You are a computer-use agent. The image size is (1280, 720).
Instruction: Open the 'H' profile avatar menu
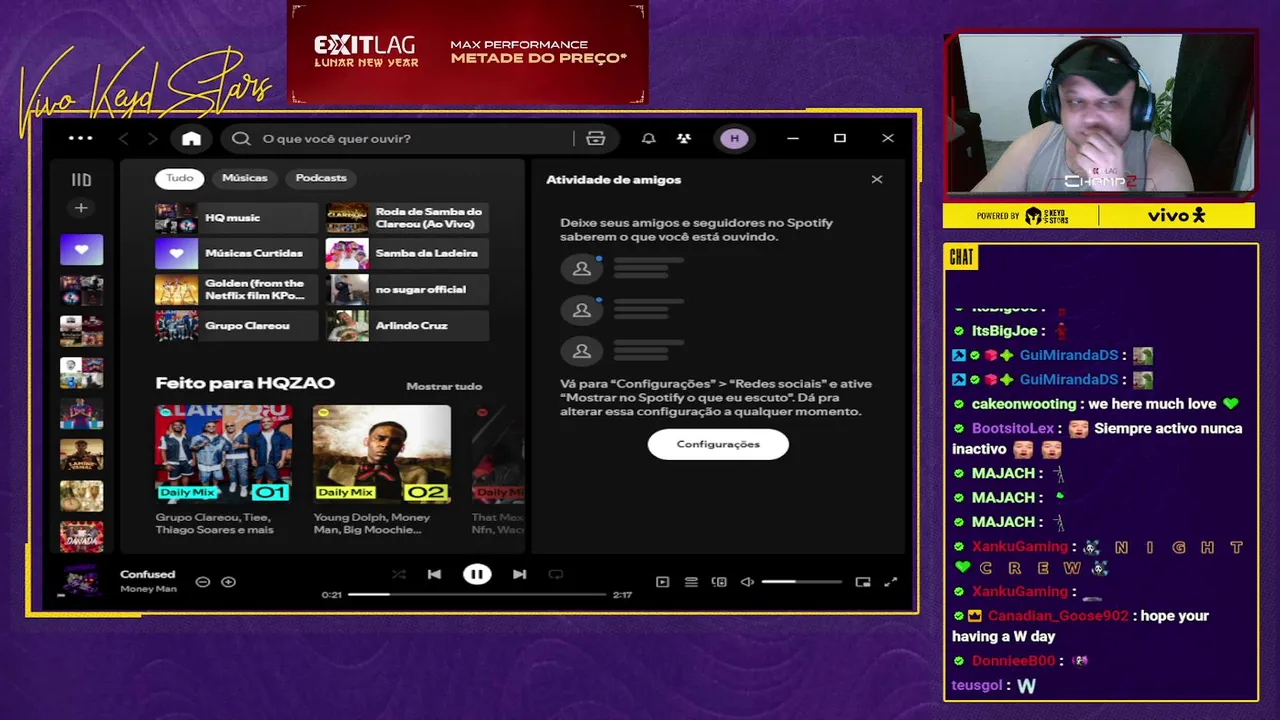click(734, 138)
